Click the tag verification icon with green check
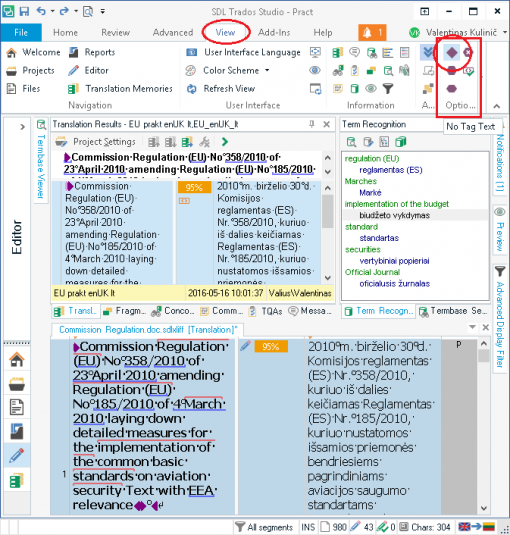Screen dimensions: 510x535 [x=469, y=71]
